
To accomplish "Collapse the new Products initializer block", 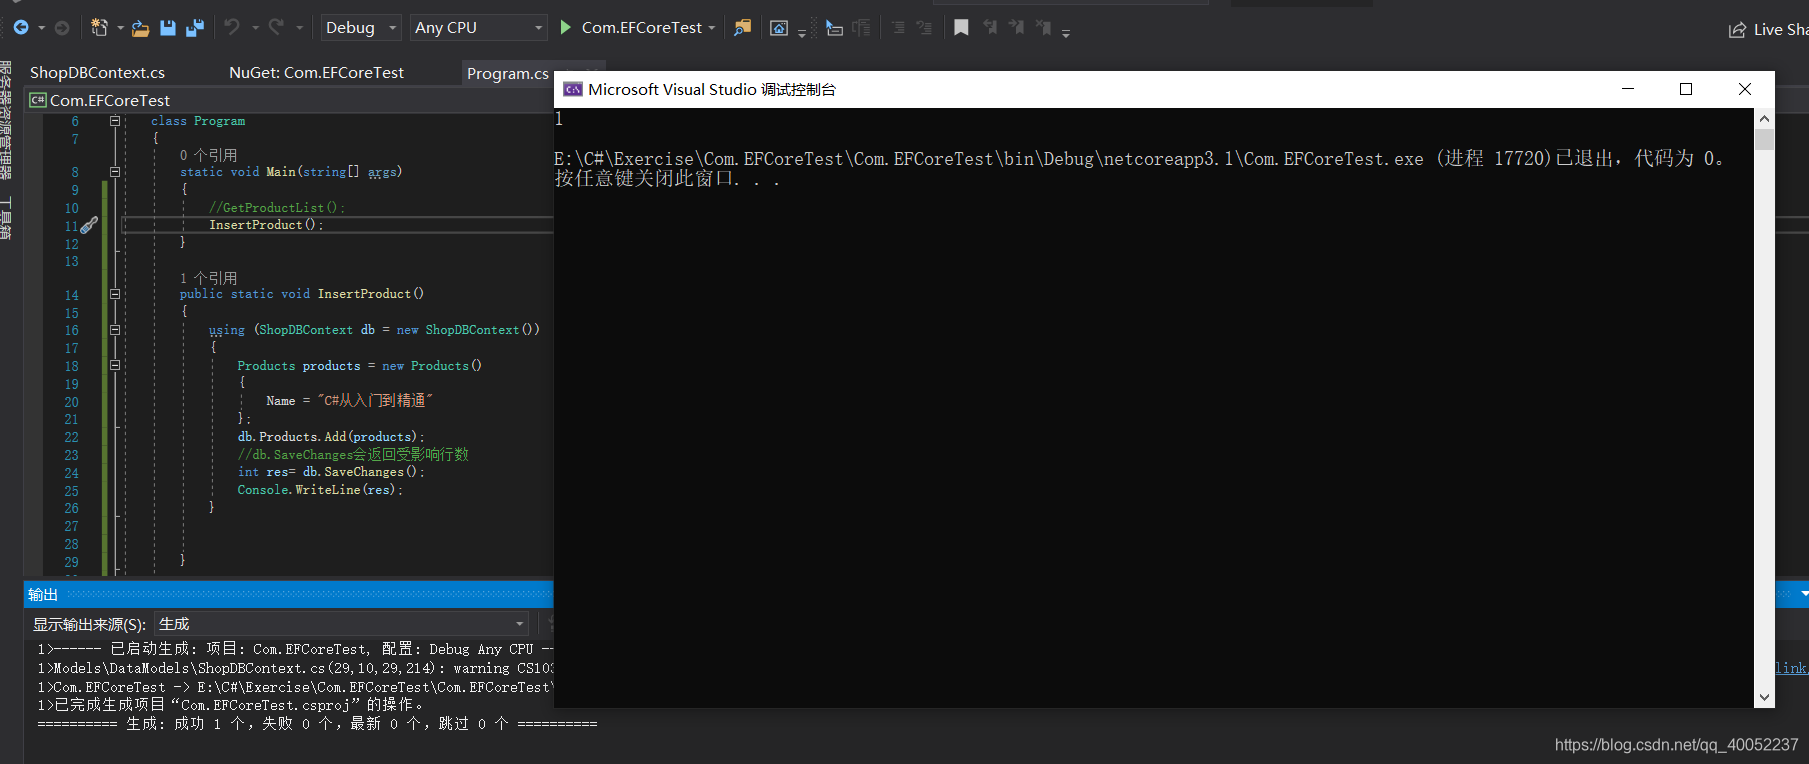I will [114, 366].
